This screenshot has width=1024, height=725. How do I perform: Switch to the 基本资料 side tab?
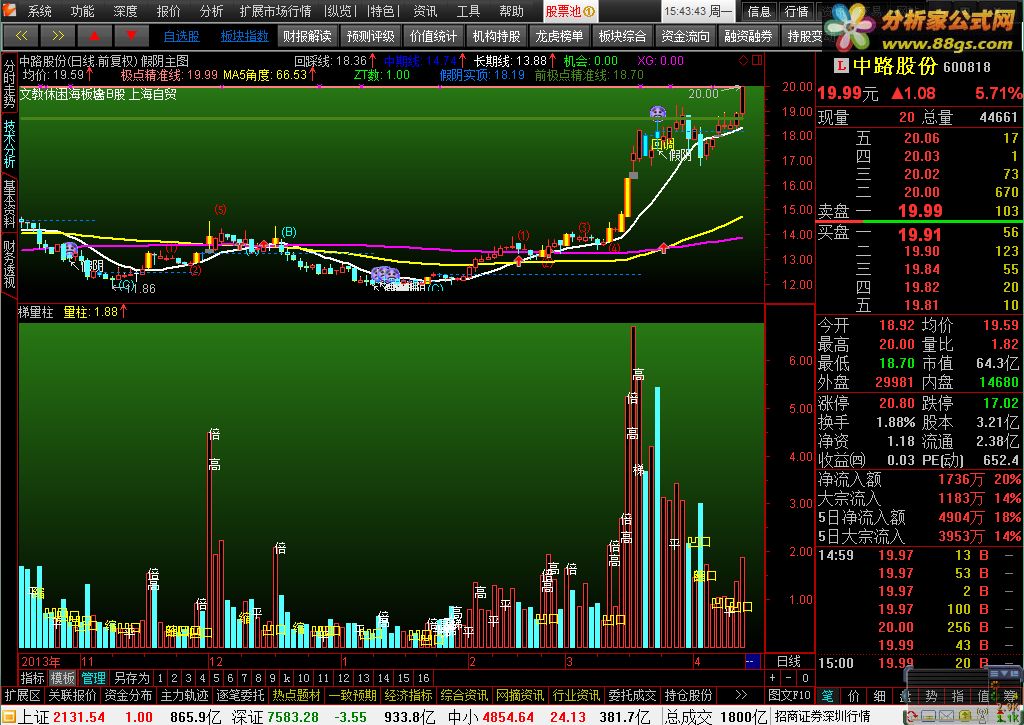pos(9,203)
